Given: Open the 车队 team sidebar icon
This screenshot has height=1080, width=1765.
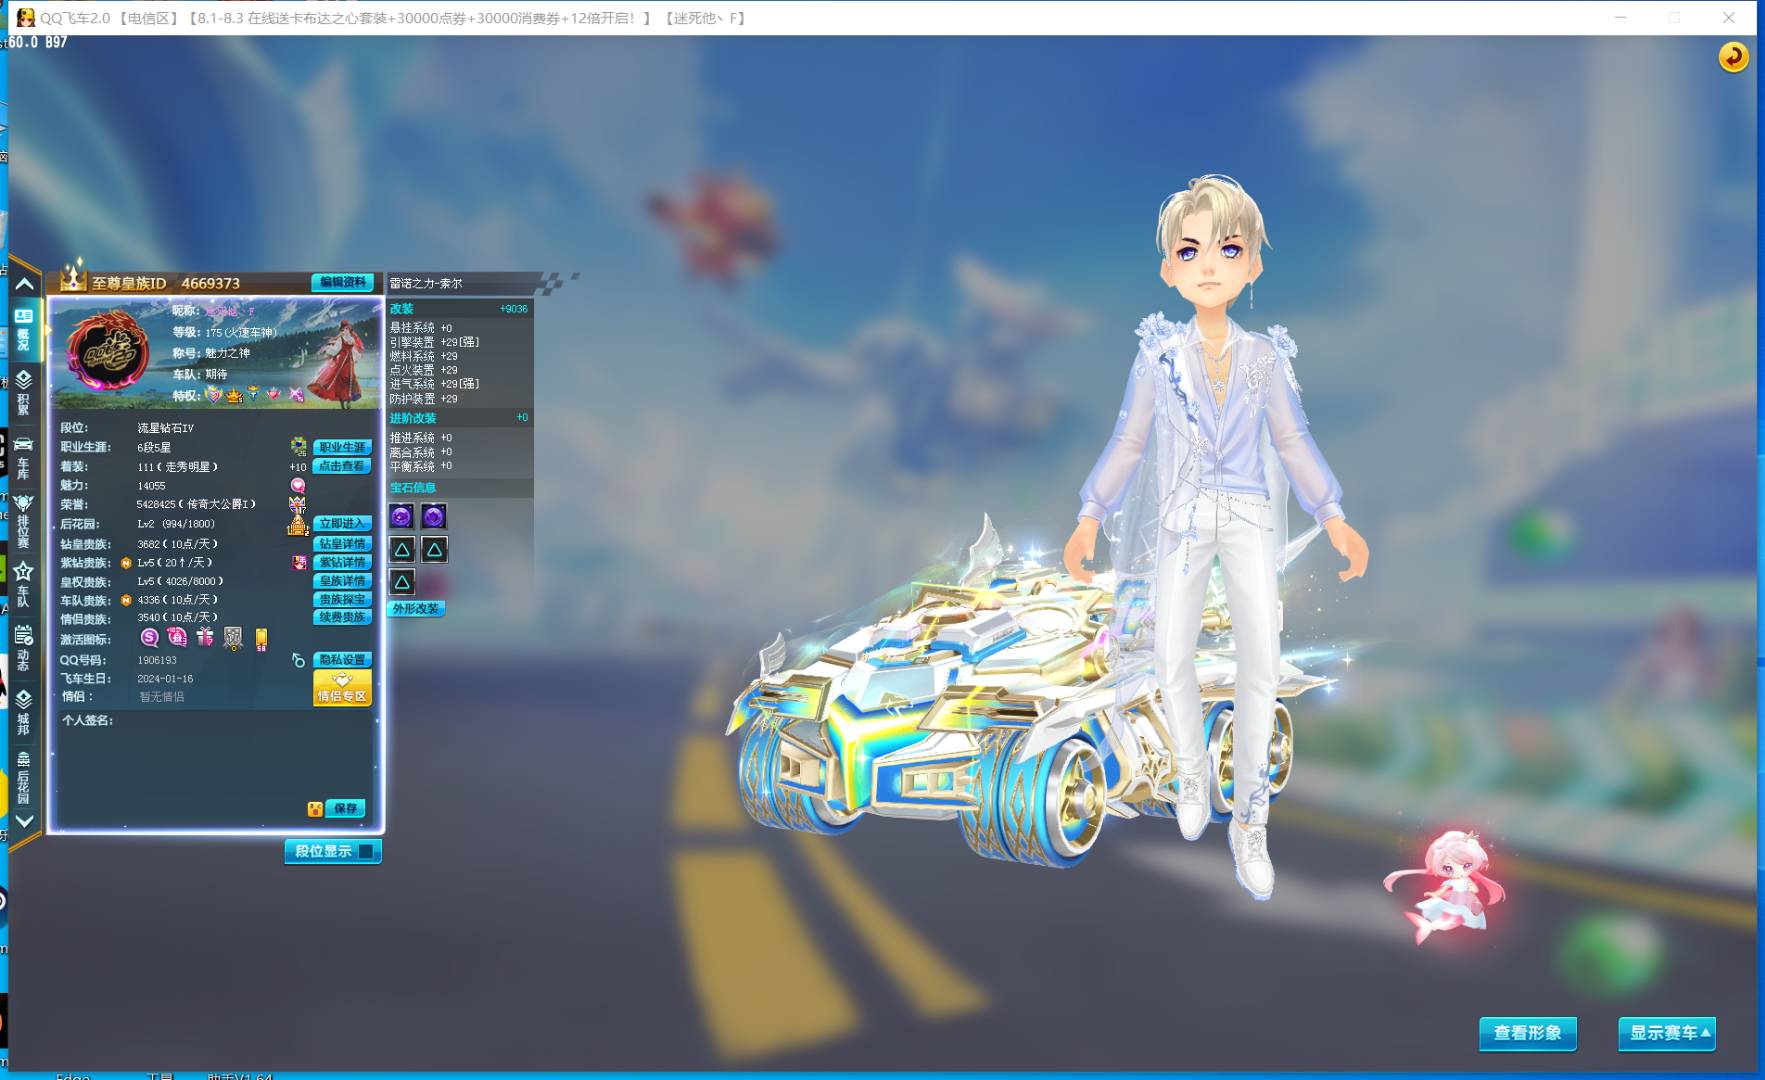Looking at the screenshot, I should click(23, 583).
